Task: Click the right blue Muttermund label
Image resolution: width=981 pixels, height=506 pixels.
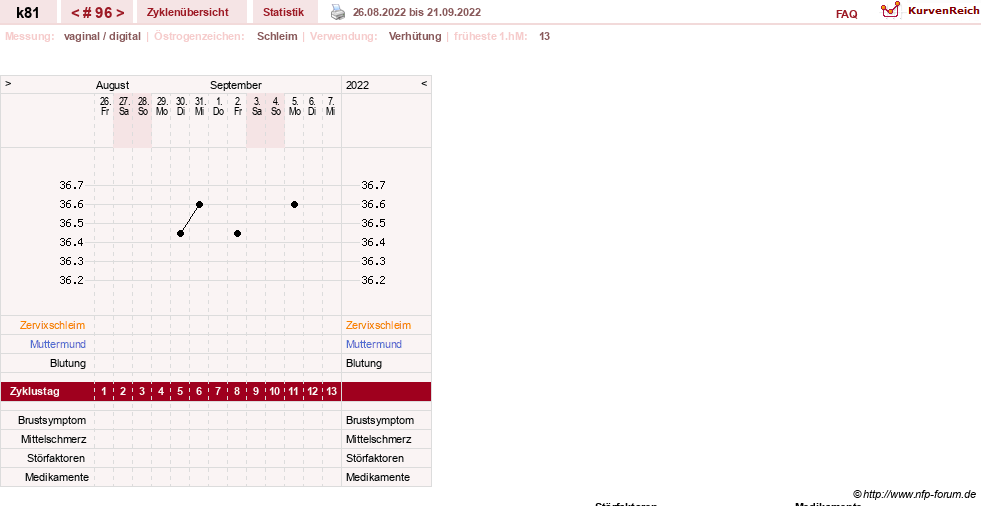Action: pyautogui.click(x=374, y=344)
